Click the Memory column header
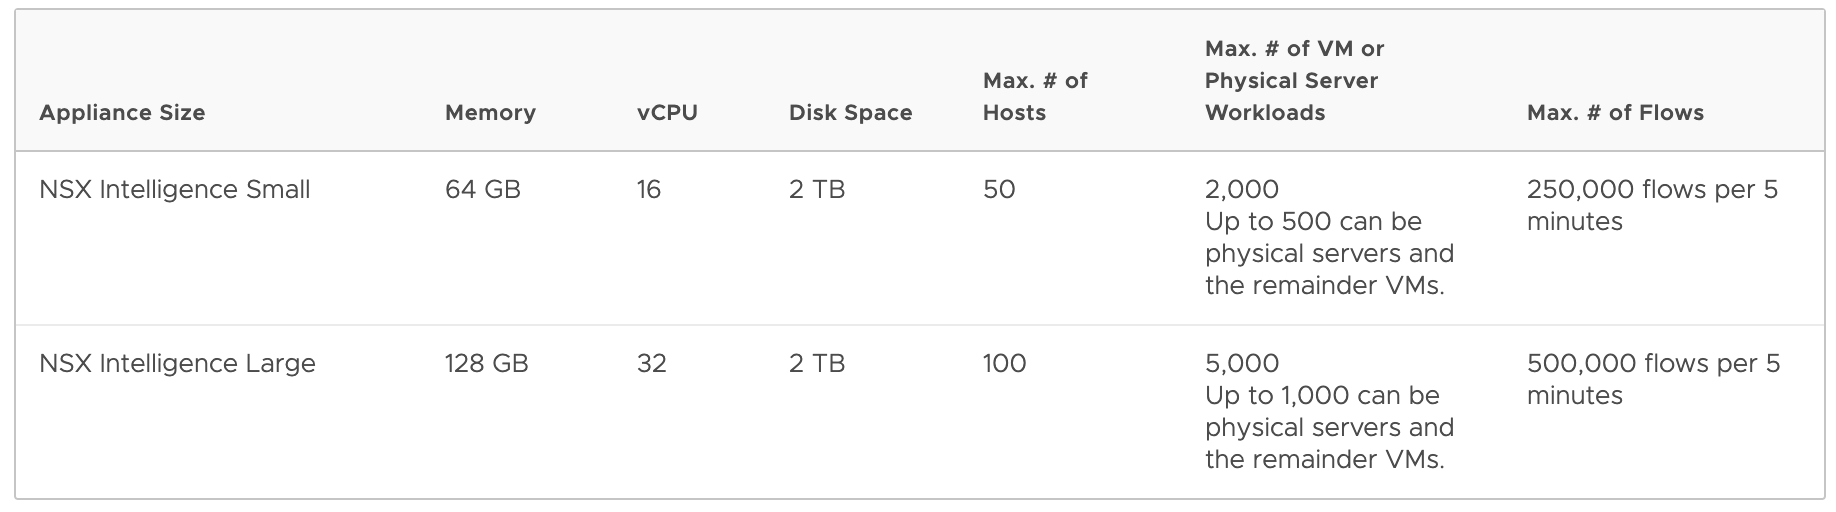Viewport: 1836px width, 512px height. 490,113
